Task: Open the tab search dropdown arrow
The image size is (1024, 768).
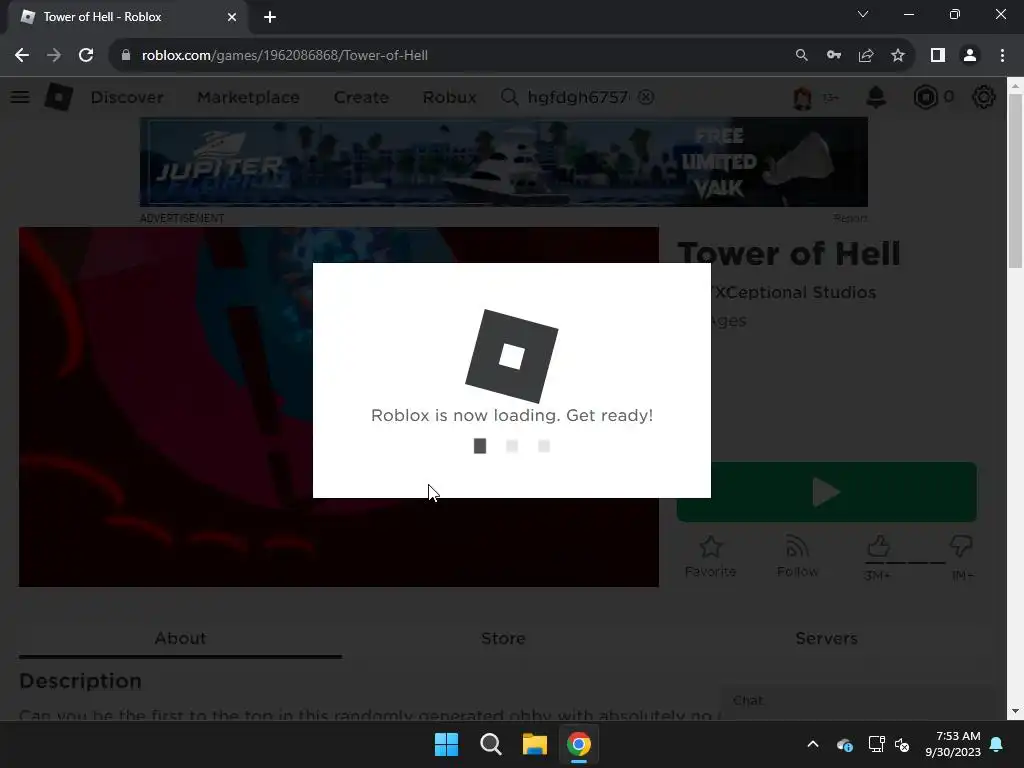Action: pos(863,14)
